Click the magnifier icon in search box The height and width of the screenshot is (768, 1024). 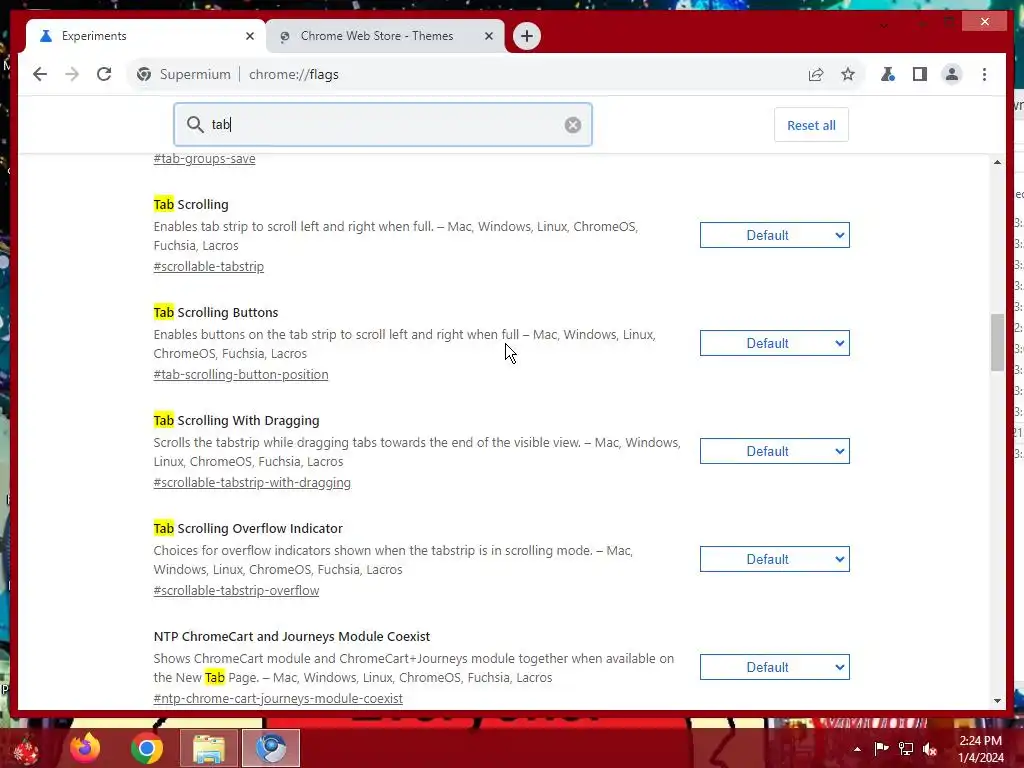coord(195,124)
